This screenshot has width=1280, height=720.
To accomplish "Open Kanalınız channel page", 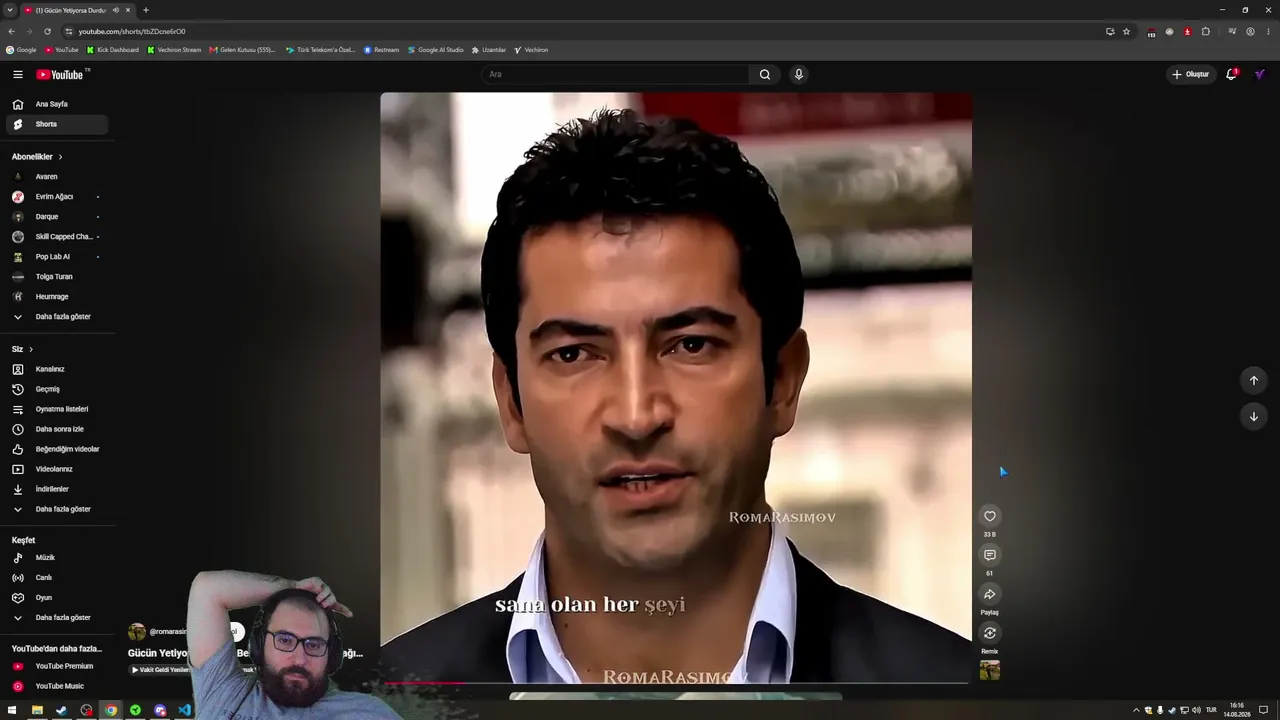I will click(x=57, y=369).
